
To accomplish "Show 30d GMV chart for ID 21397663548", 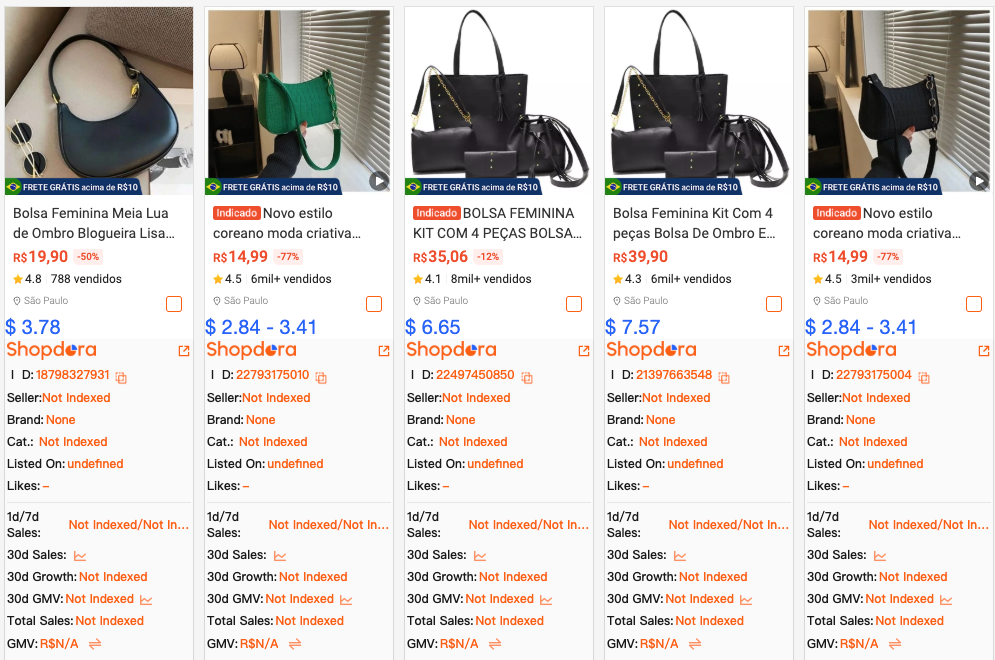I will pos(747,599).
